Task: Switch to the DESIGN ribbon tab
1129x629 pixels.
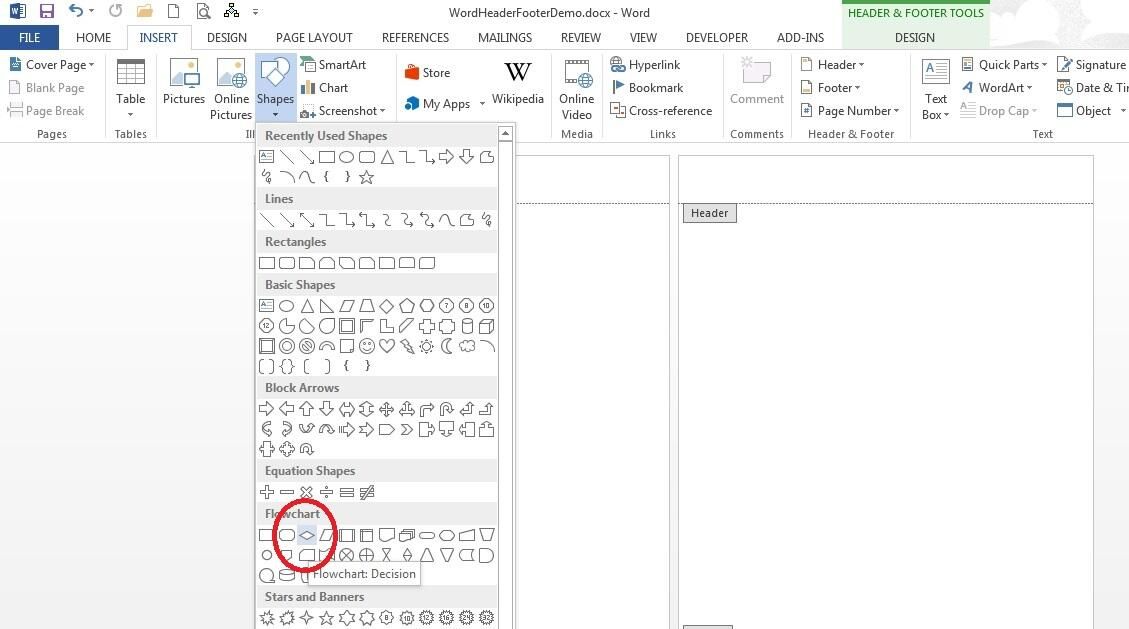Action: (x=226, y=37)
